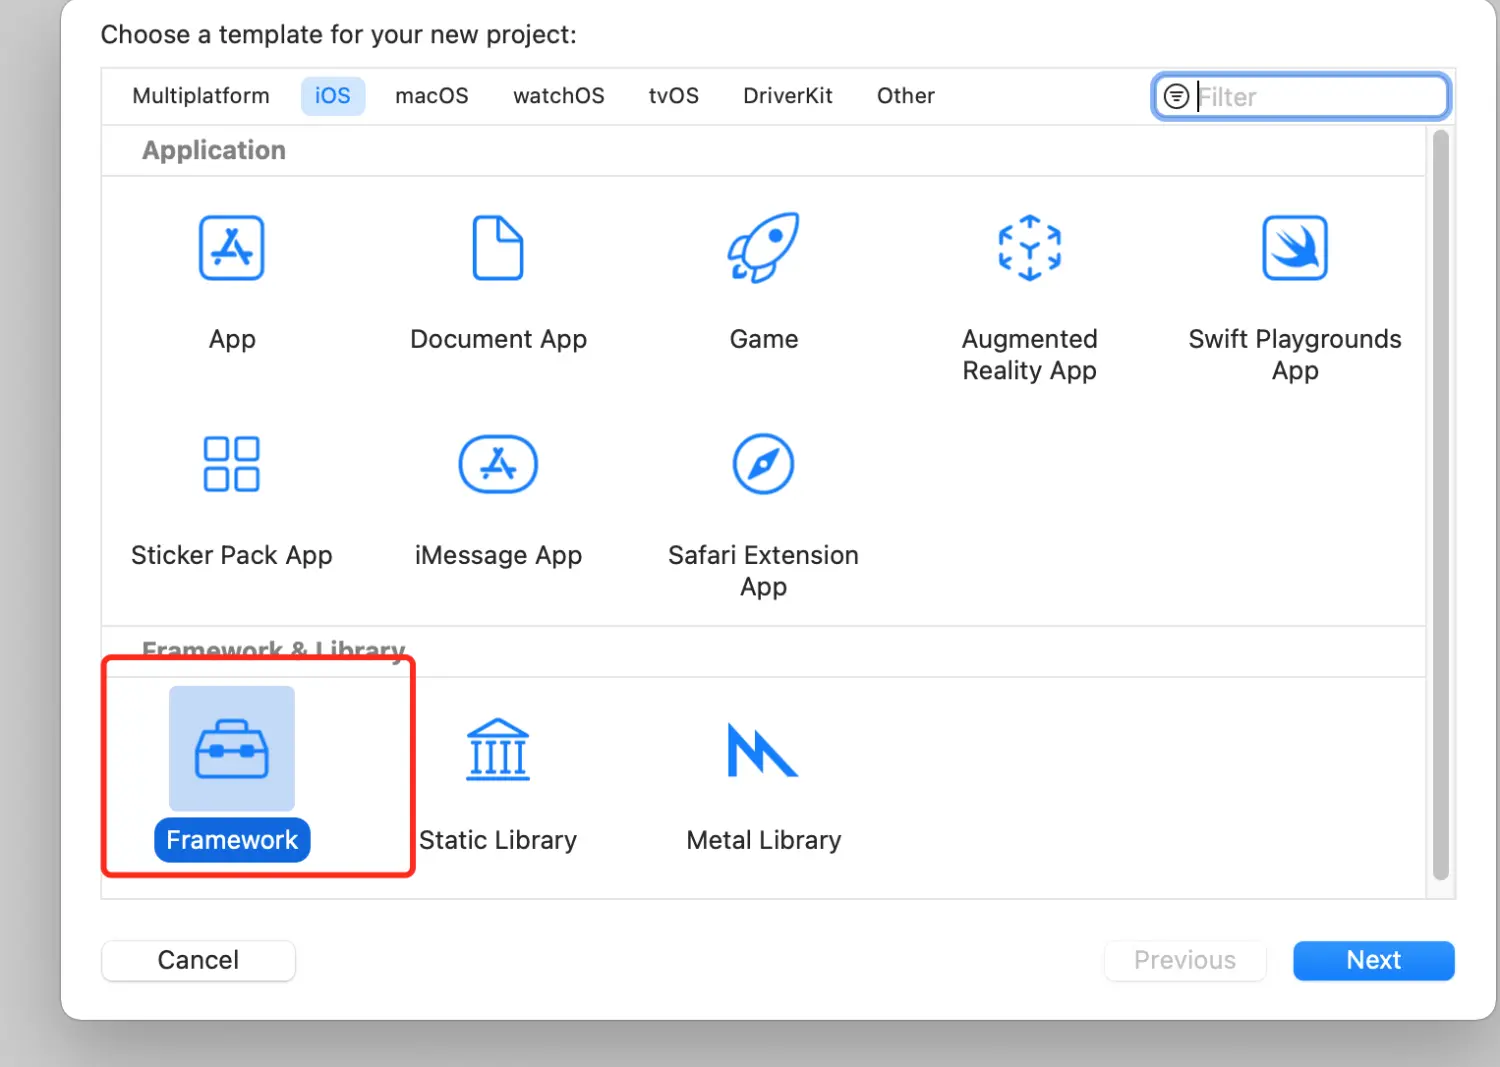Open the watchOS platform tab
Screen dimensions: 1500x1067
[x=558, y=96]
